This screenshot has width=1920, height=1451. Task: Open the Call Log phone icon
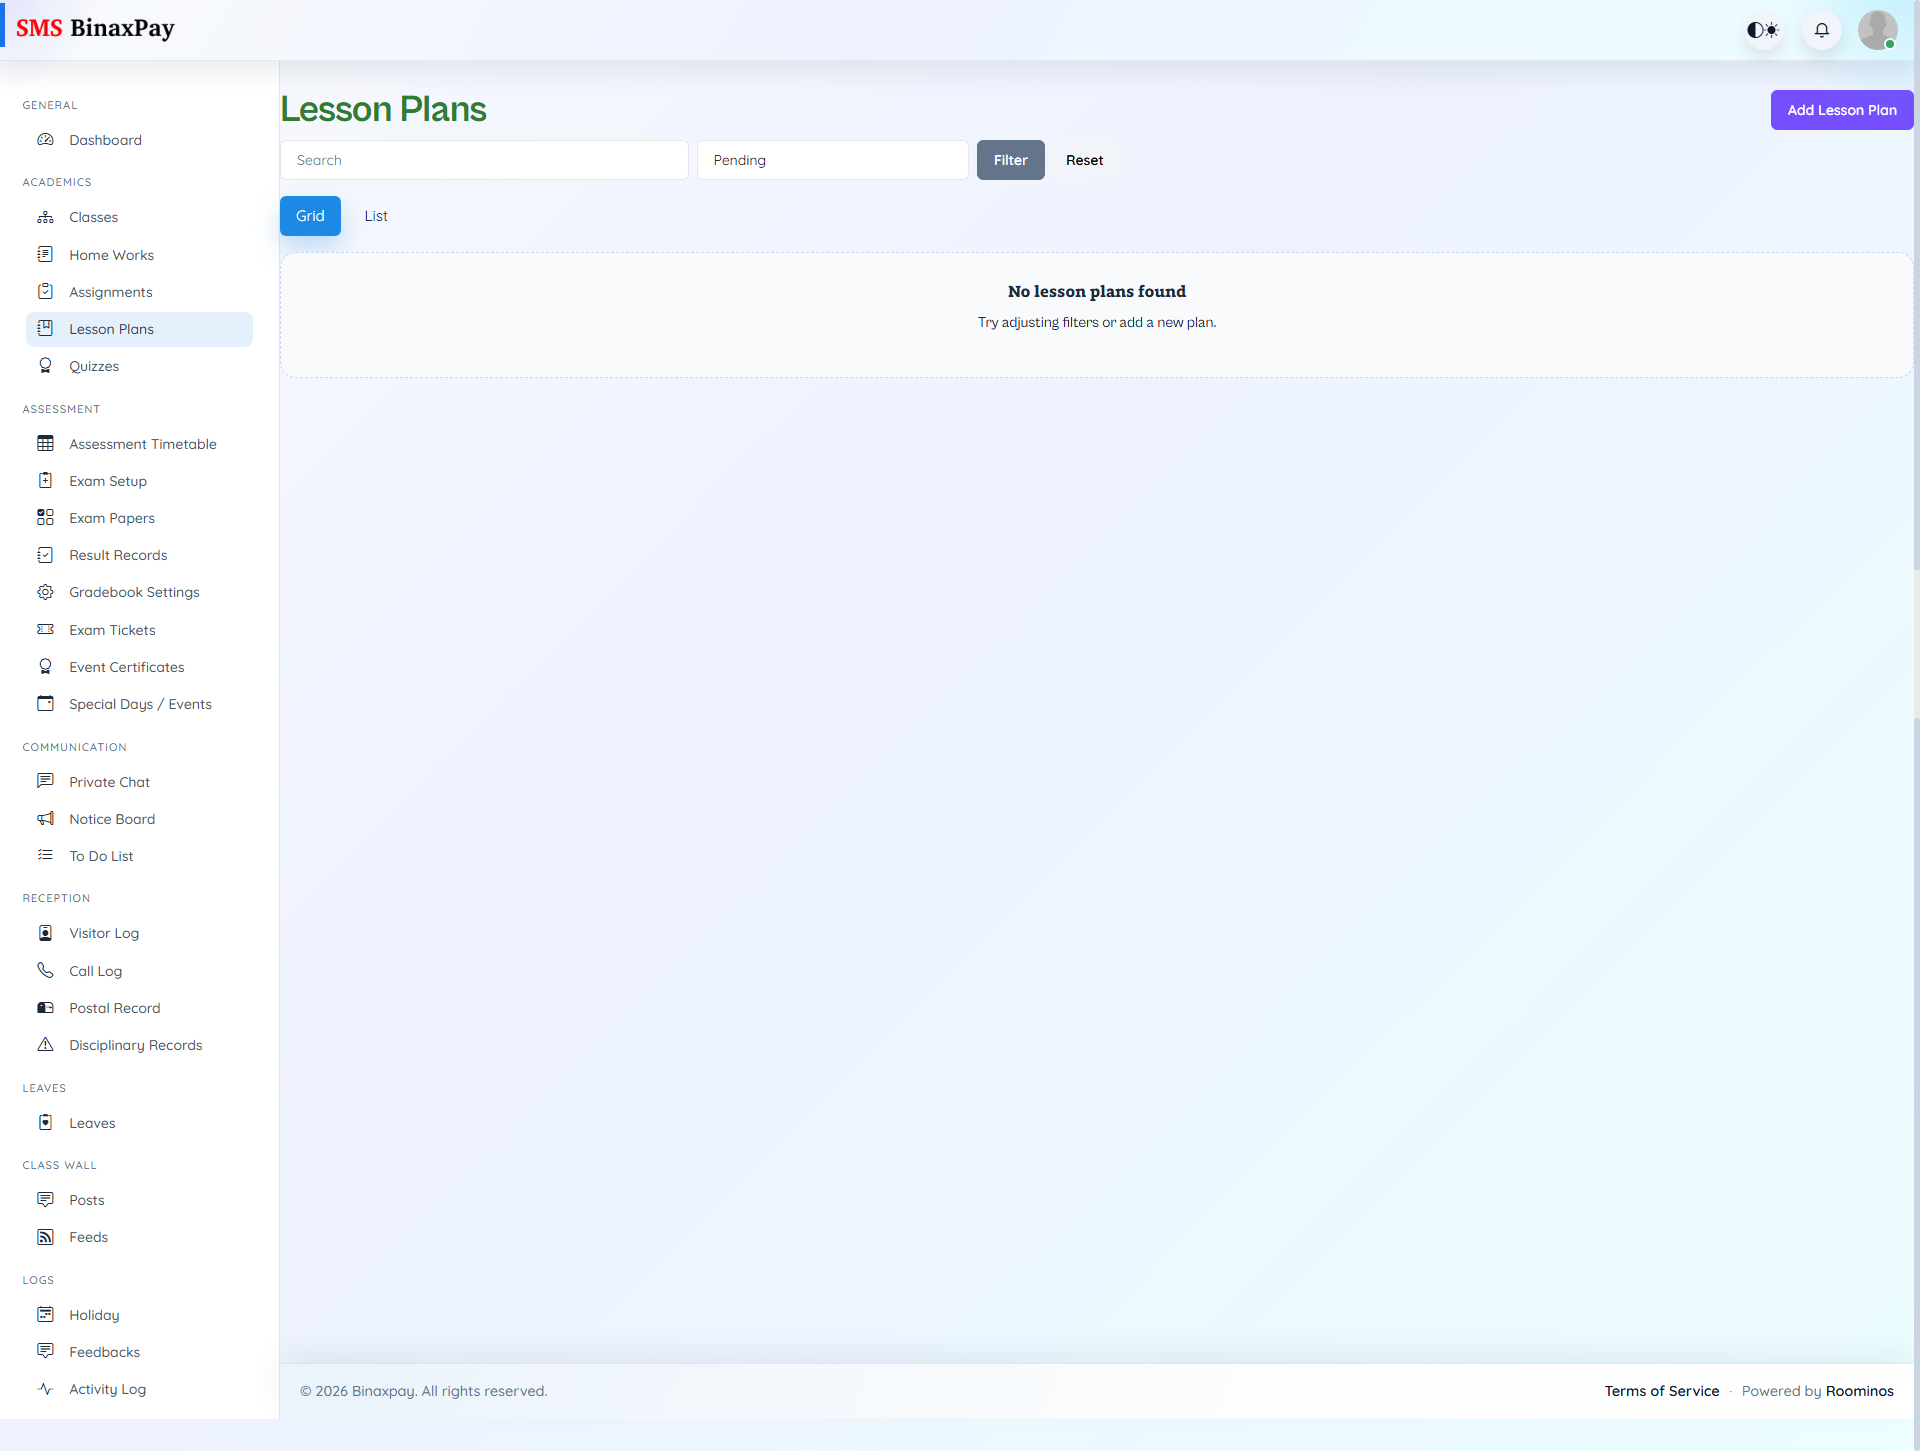(x=46, y=970)
